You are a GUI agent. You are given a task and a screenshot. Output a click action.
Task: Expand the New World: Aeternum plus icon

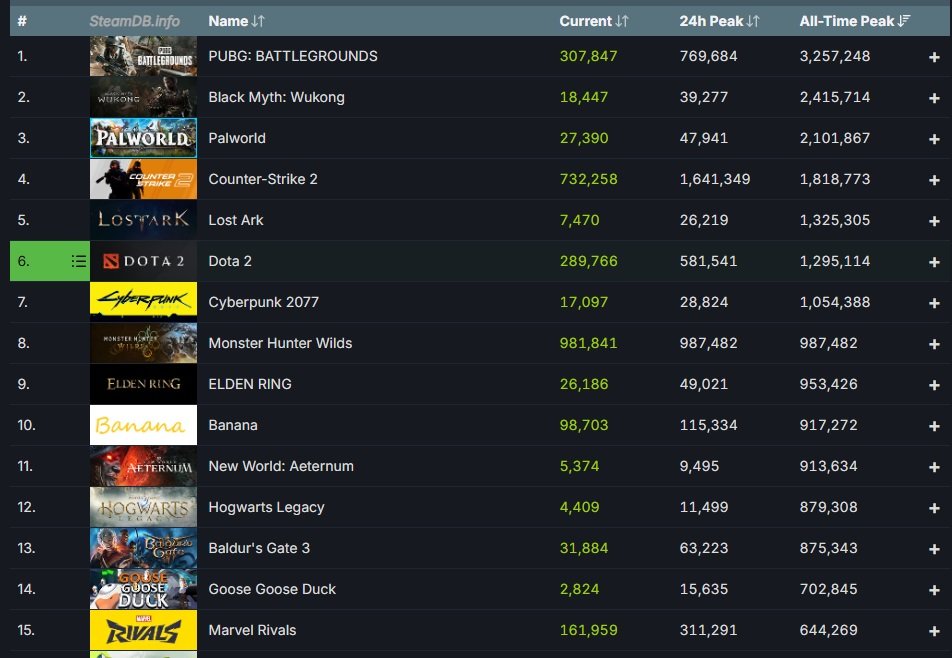934,467
